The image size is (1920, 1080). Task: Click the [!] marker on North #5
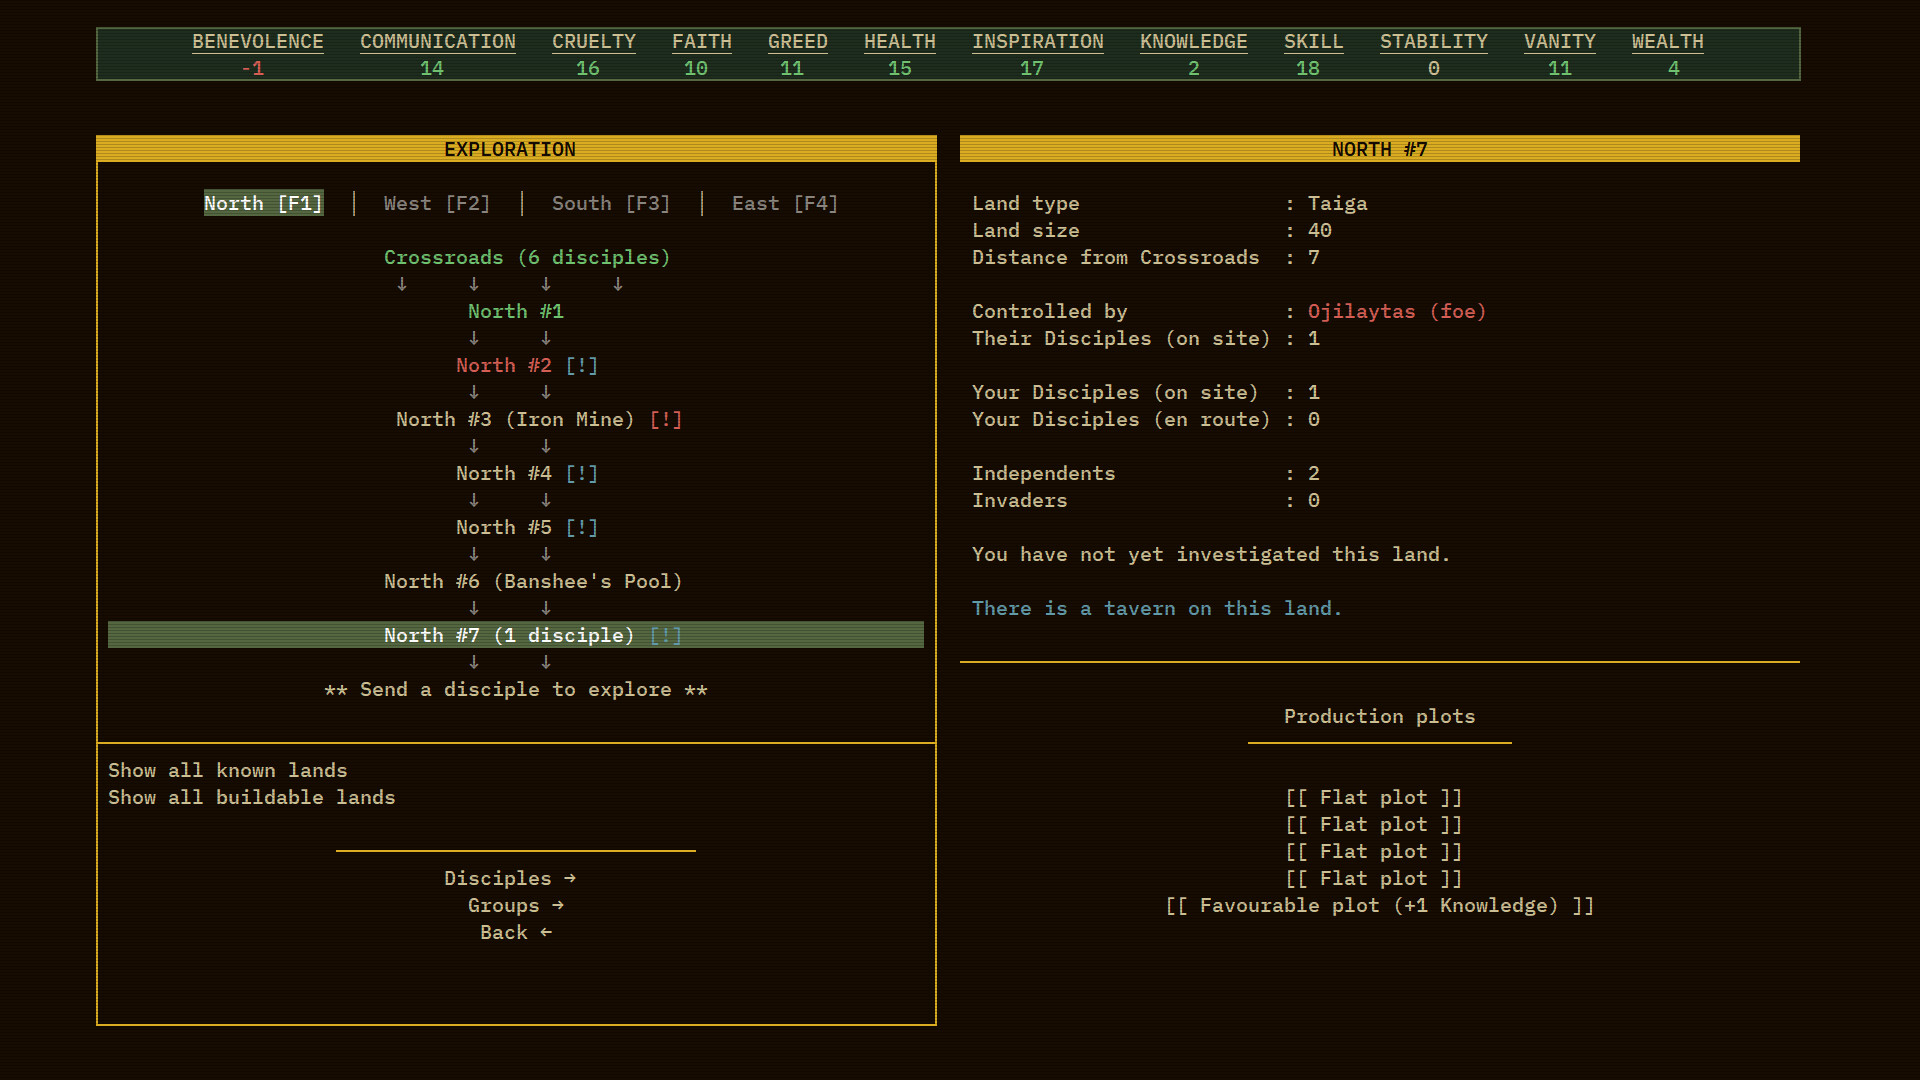(581, 527)
